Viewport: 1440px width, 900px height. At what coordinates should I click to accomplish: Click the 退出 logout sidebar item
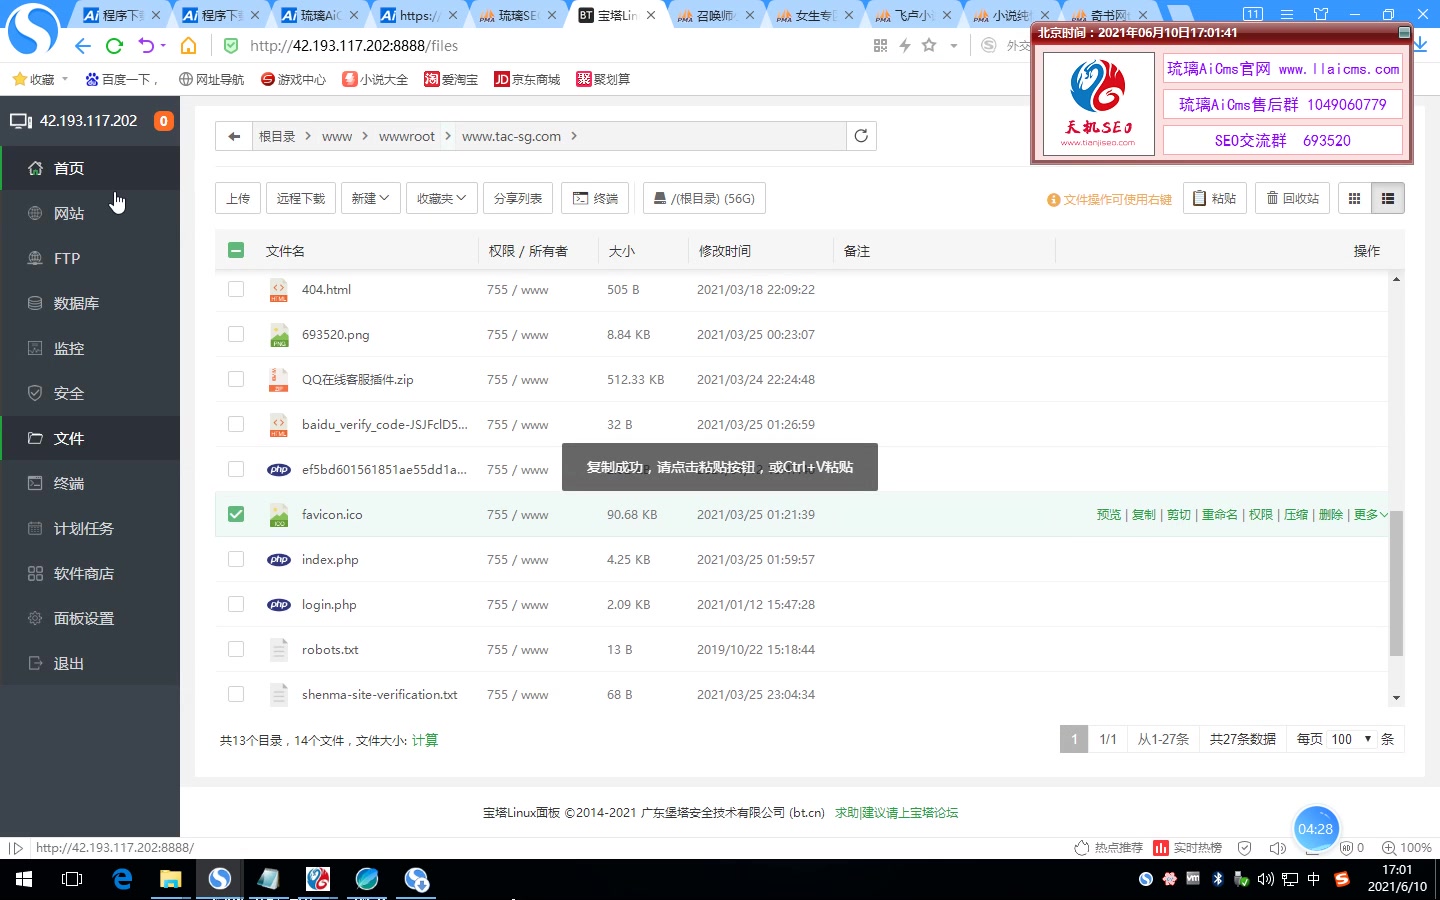point(90,663)
